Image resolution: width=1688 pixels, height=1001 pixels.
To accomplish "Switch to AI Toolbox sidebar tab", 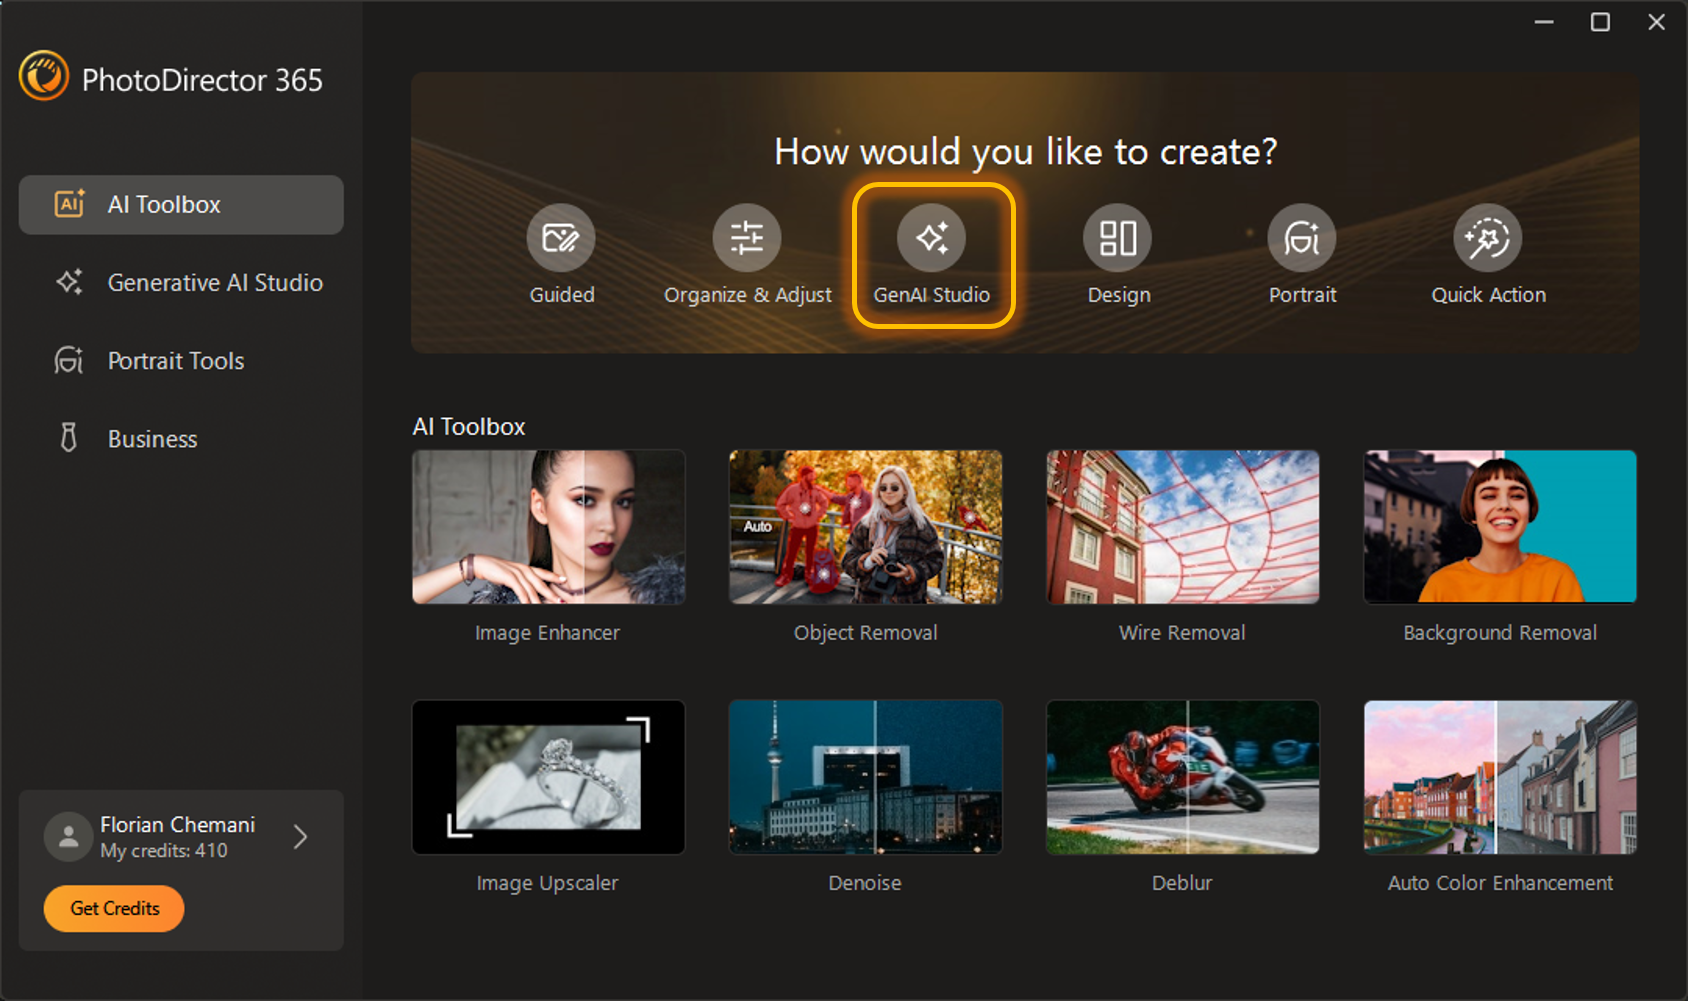I will (x=181, y=205).
